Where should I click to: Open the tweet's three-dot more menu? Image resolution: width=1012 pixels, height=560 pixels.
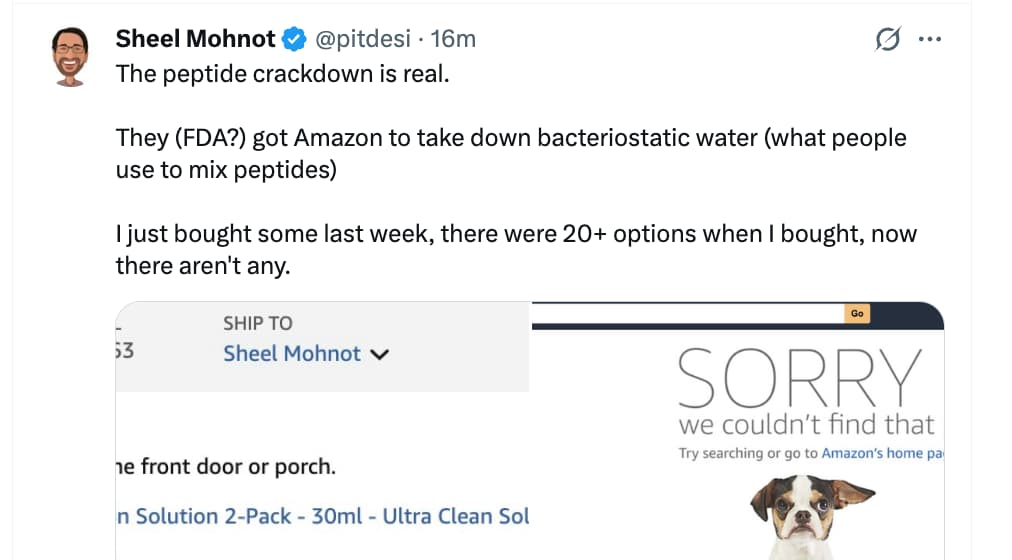930,40
